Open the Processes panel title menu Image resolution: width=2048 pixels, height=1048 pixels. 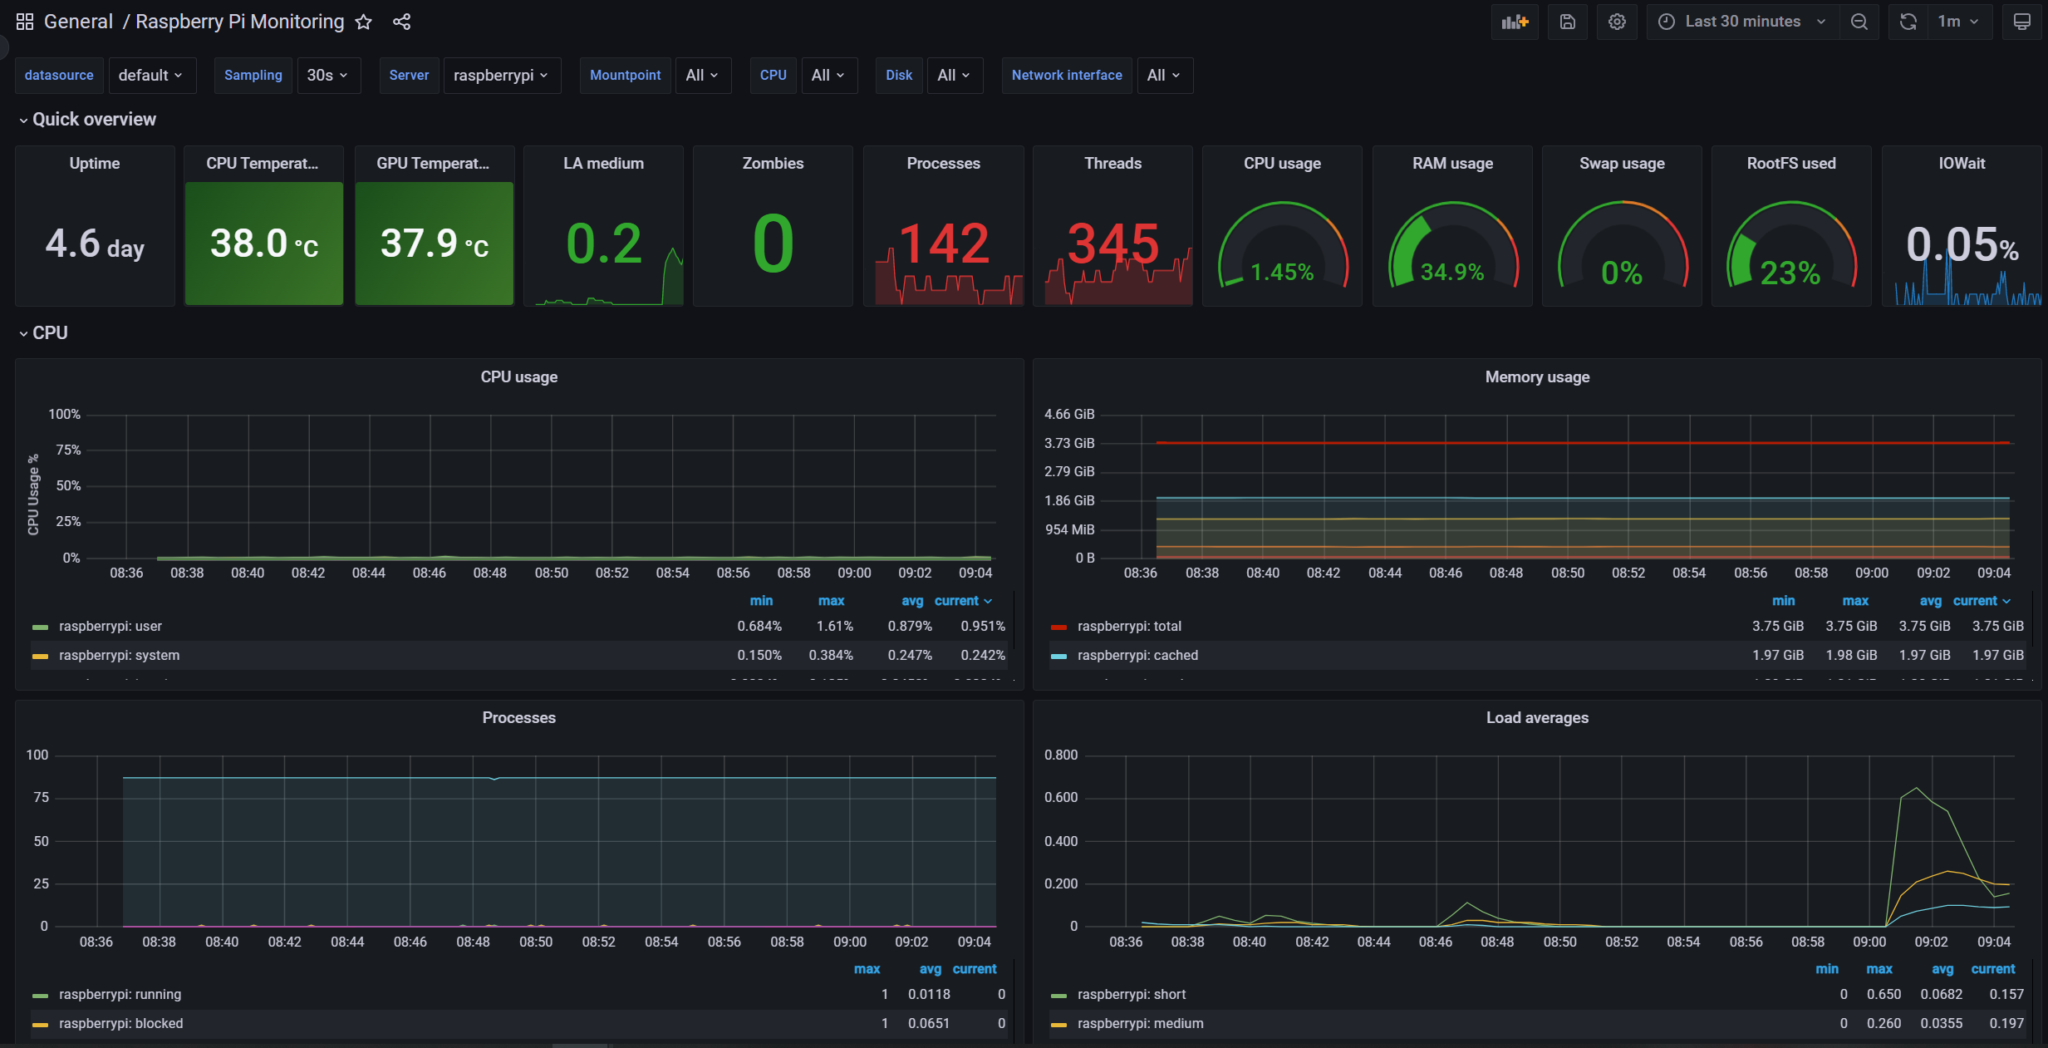(518, 717)
